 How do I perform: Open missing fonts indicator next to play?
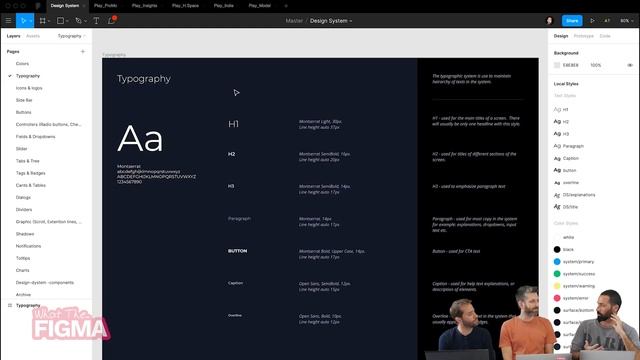(x=607, y=20)
